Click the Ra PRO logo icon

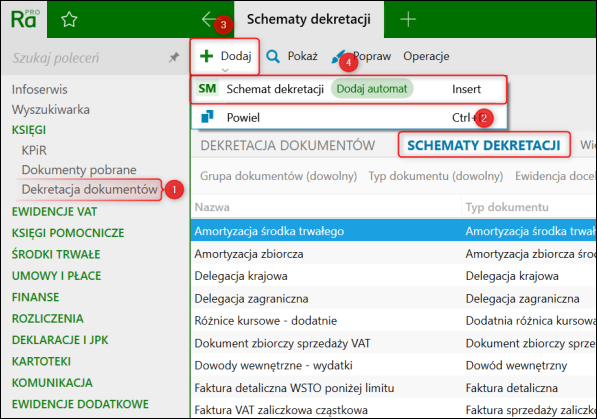[x=24, y=19]
